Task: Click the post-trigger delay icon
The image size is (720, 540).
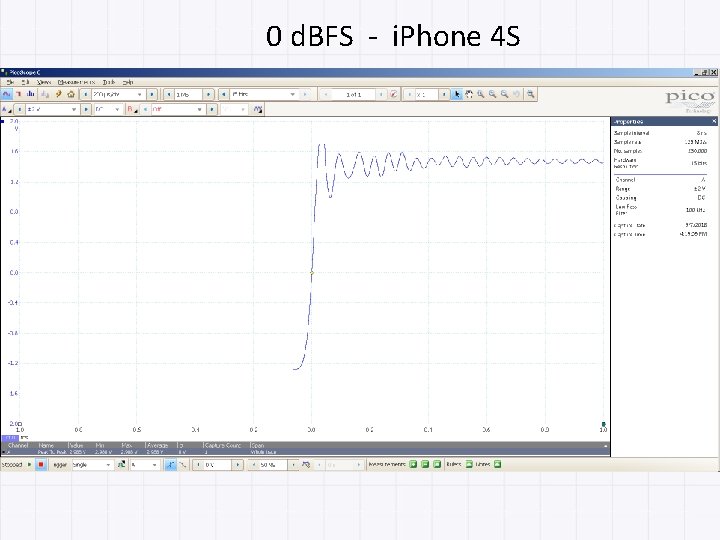Action: click(306, 465)
